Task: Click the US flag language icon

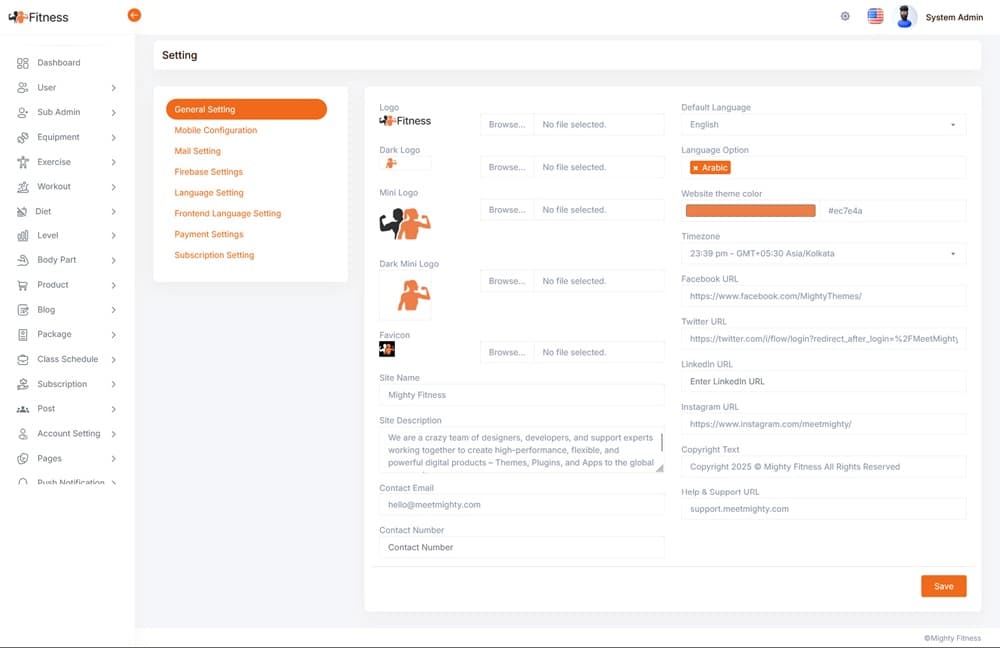Action: [875, 17]
